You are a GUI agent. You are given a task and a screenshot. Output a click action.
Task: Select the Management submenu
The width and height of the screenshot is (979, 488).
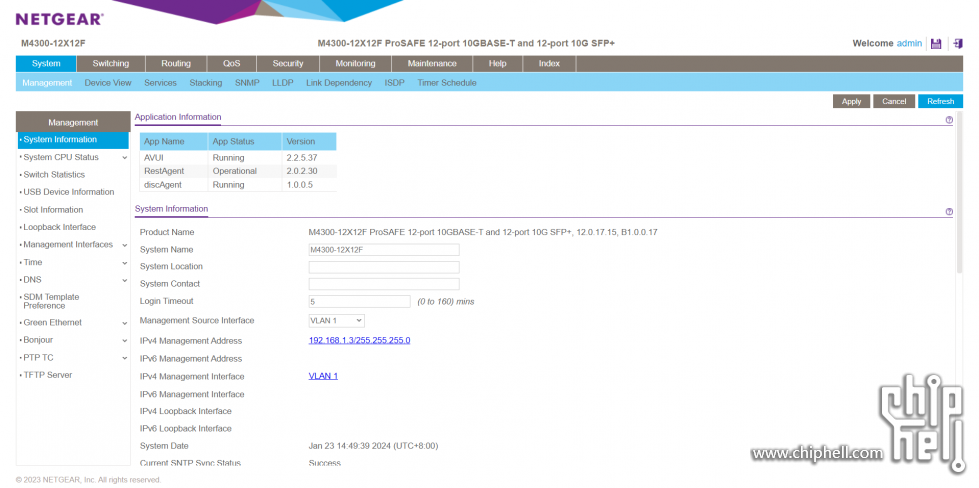[x=47, y=82]
